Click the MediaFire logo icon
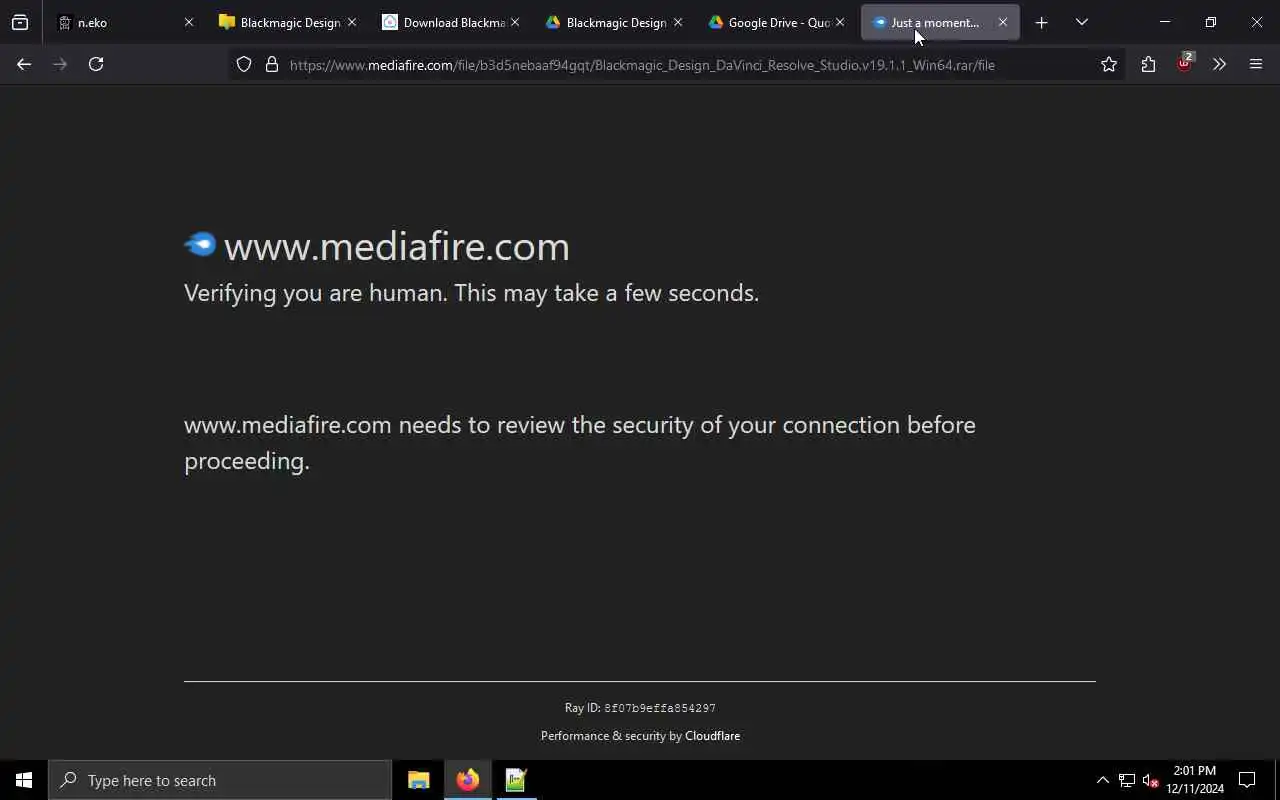 click(x=200, y=244)
